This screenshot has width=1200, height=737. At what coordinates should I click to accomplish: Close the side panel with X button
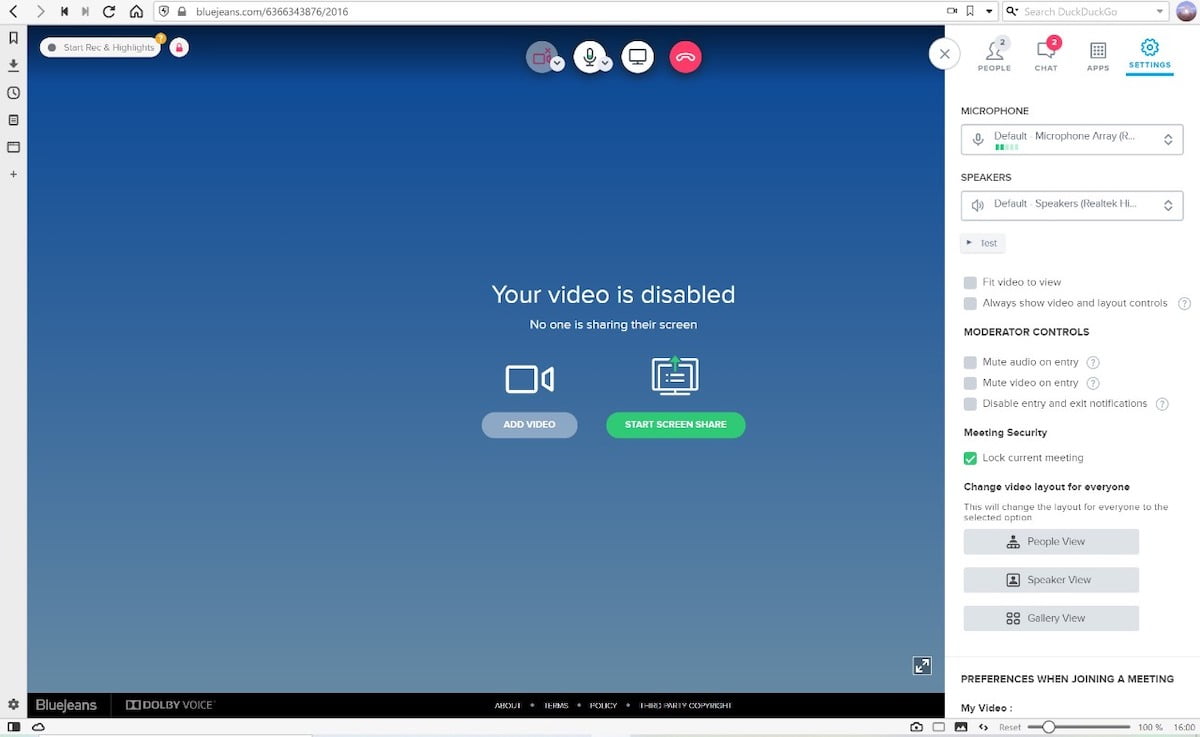(944, 54)
